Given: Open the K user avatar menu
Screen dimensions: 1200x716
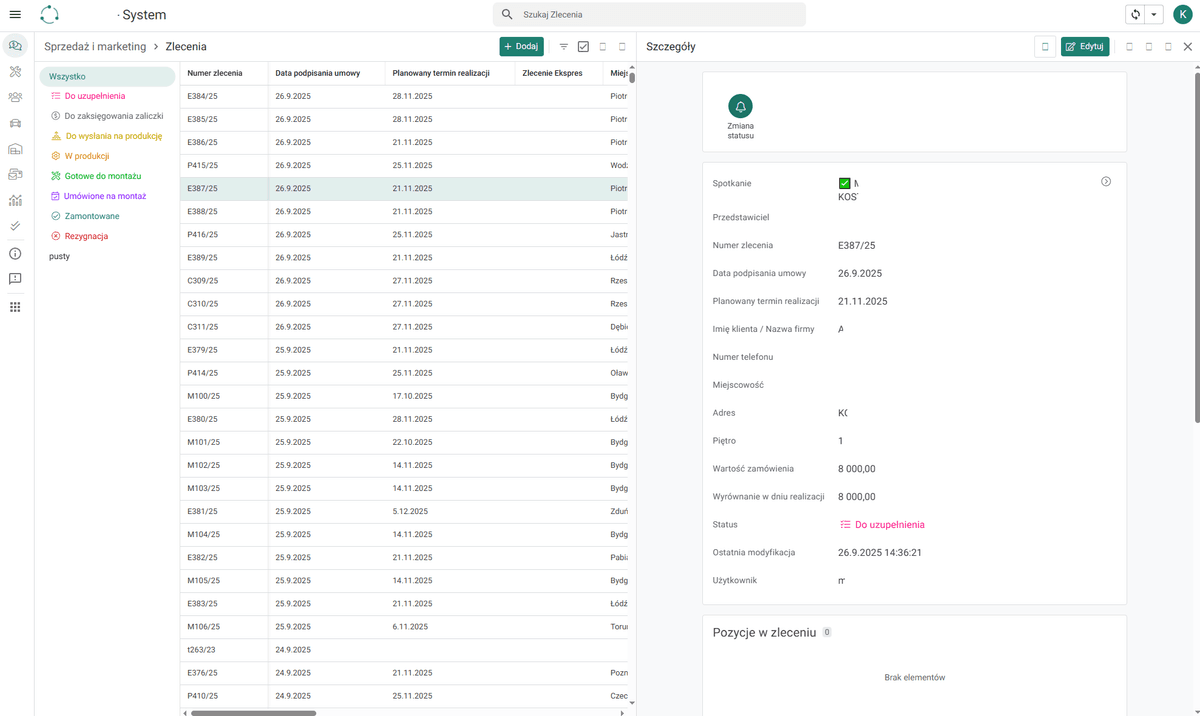Looking at the screenshot, I should (1183, 15).
